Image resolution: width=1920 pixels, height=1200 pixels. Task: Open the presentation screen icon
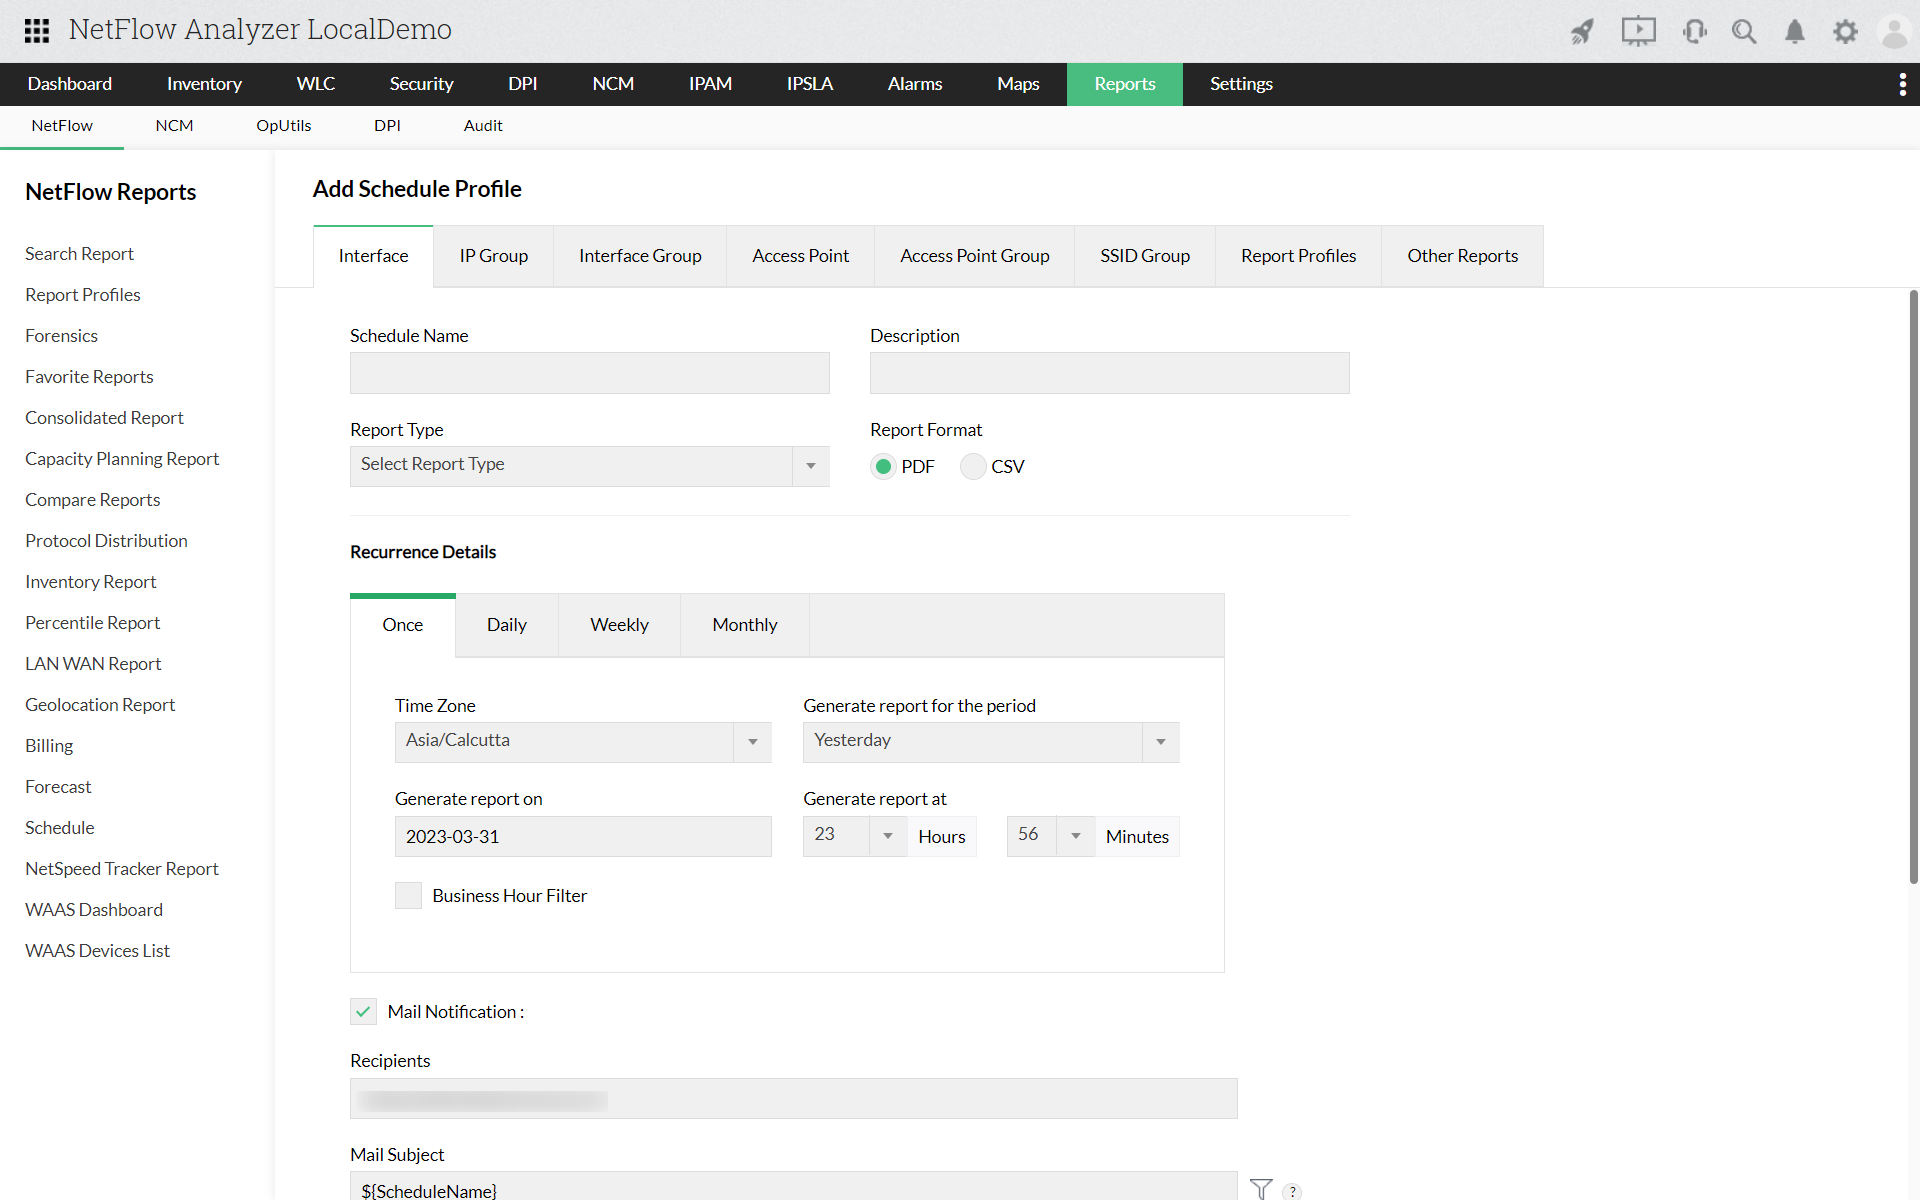(1638, 31)
